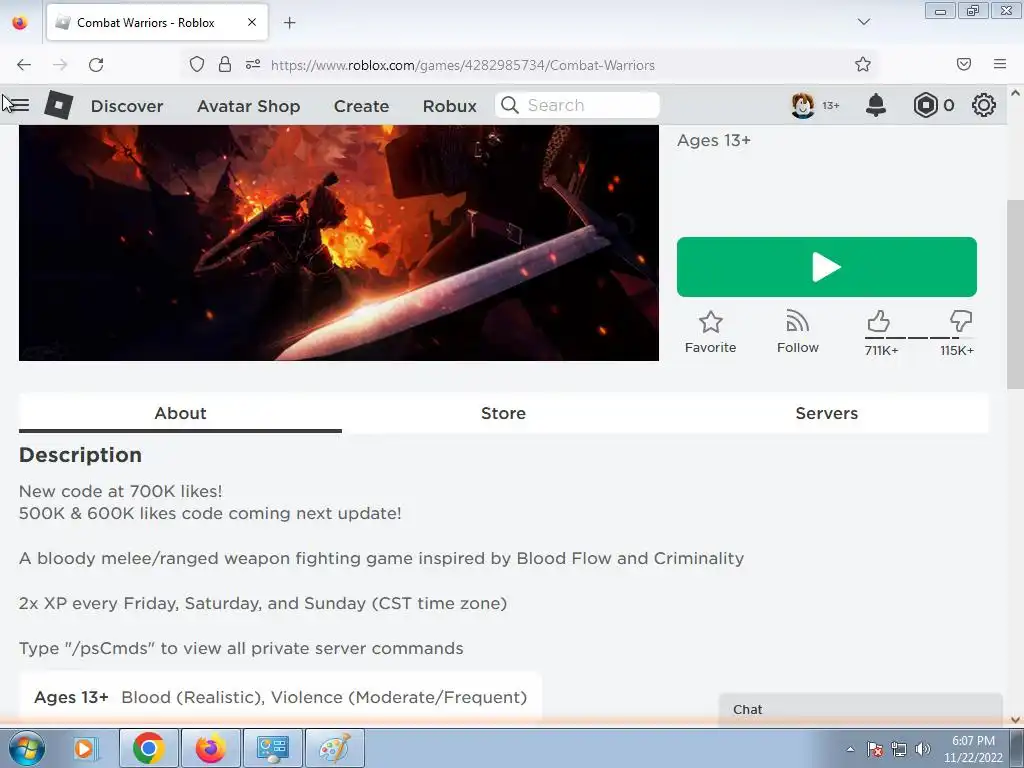Close the Combat Warriors tab
The width and height of the screenshot is (1024, 768).
pyautogui.click(x=252, y=22)
